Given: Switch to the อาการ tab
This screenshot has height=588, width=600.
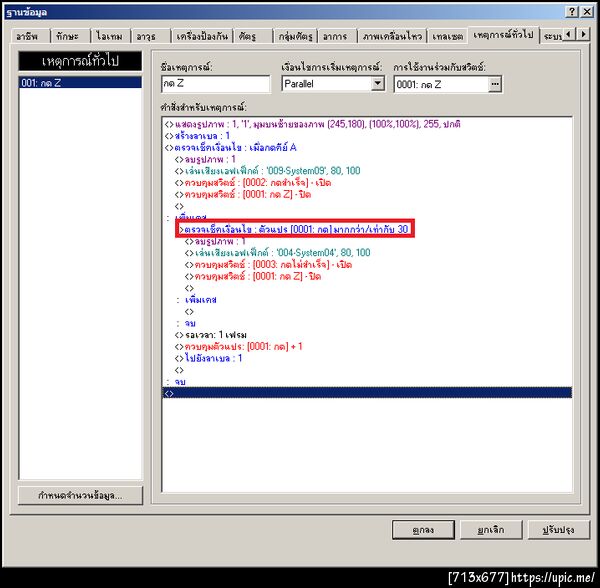Looking at the screenshot, I should click(337, 36).
